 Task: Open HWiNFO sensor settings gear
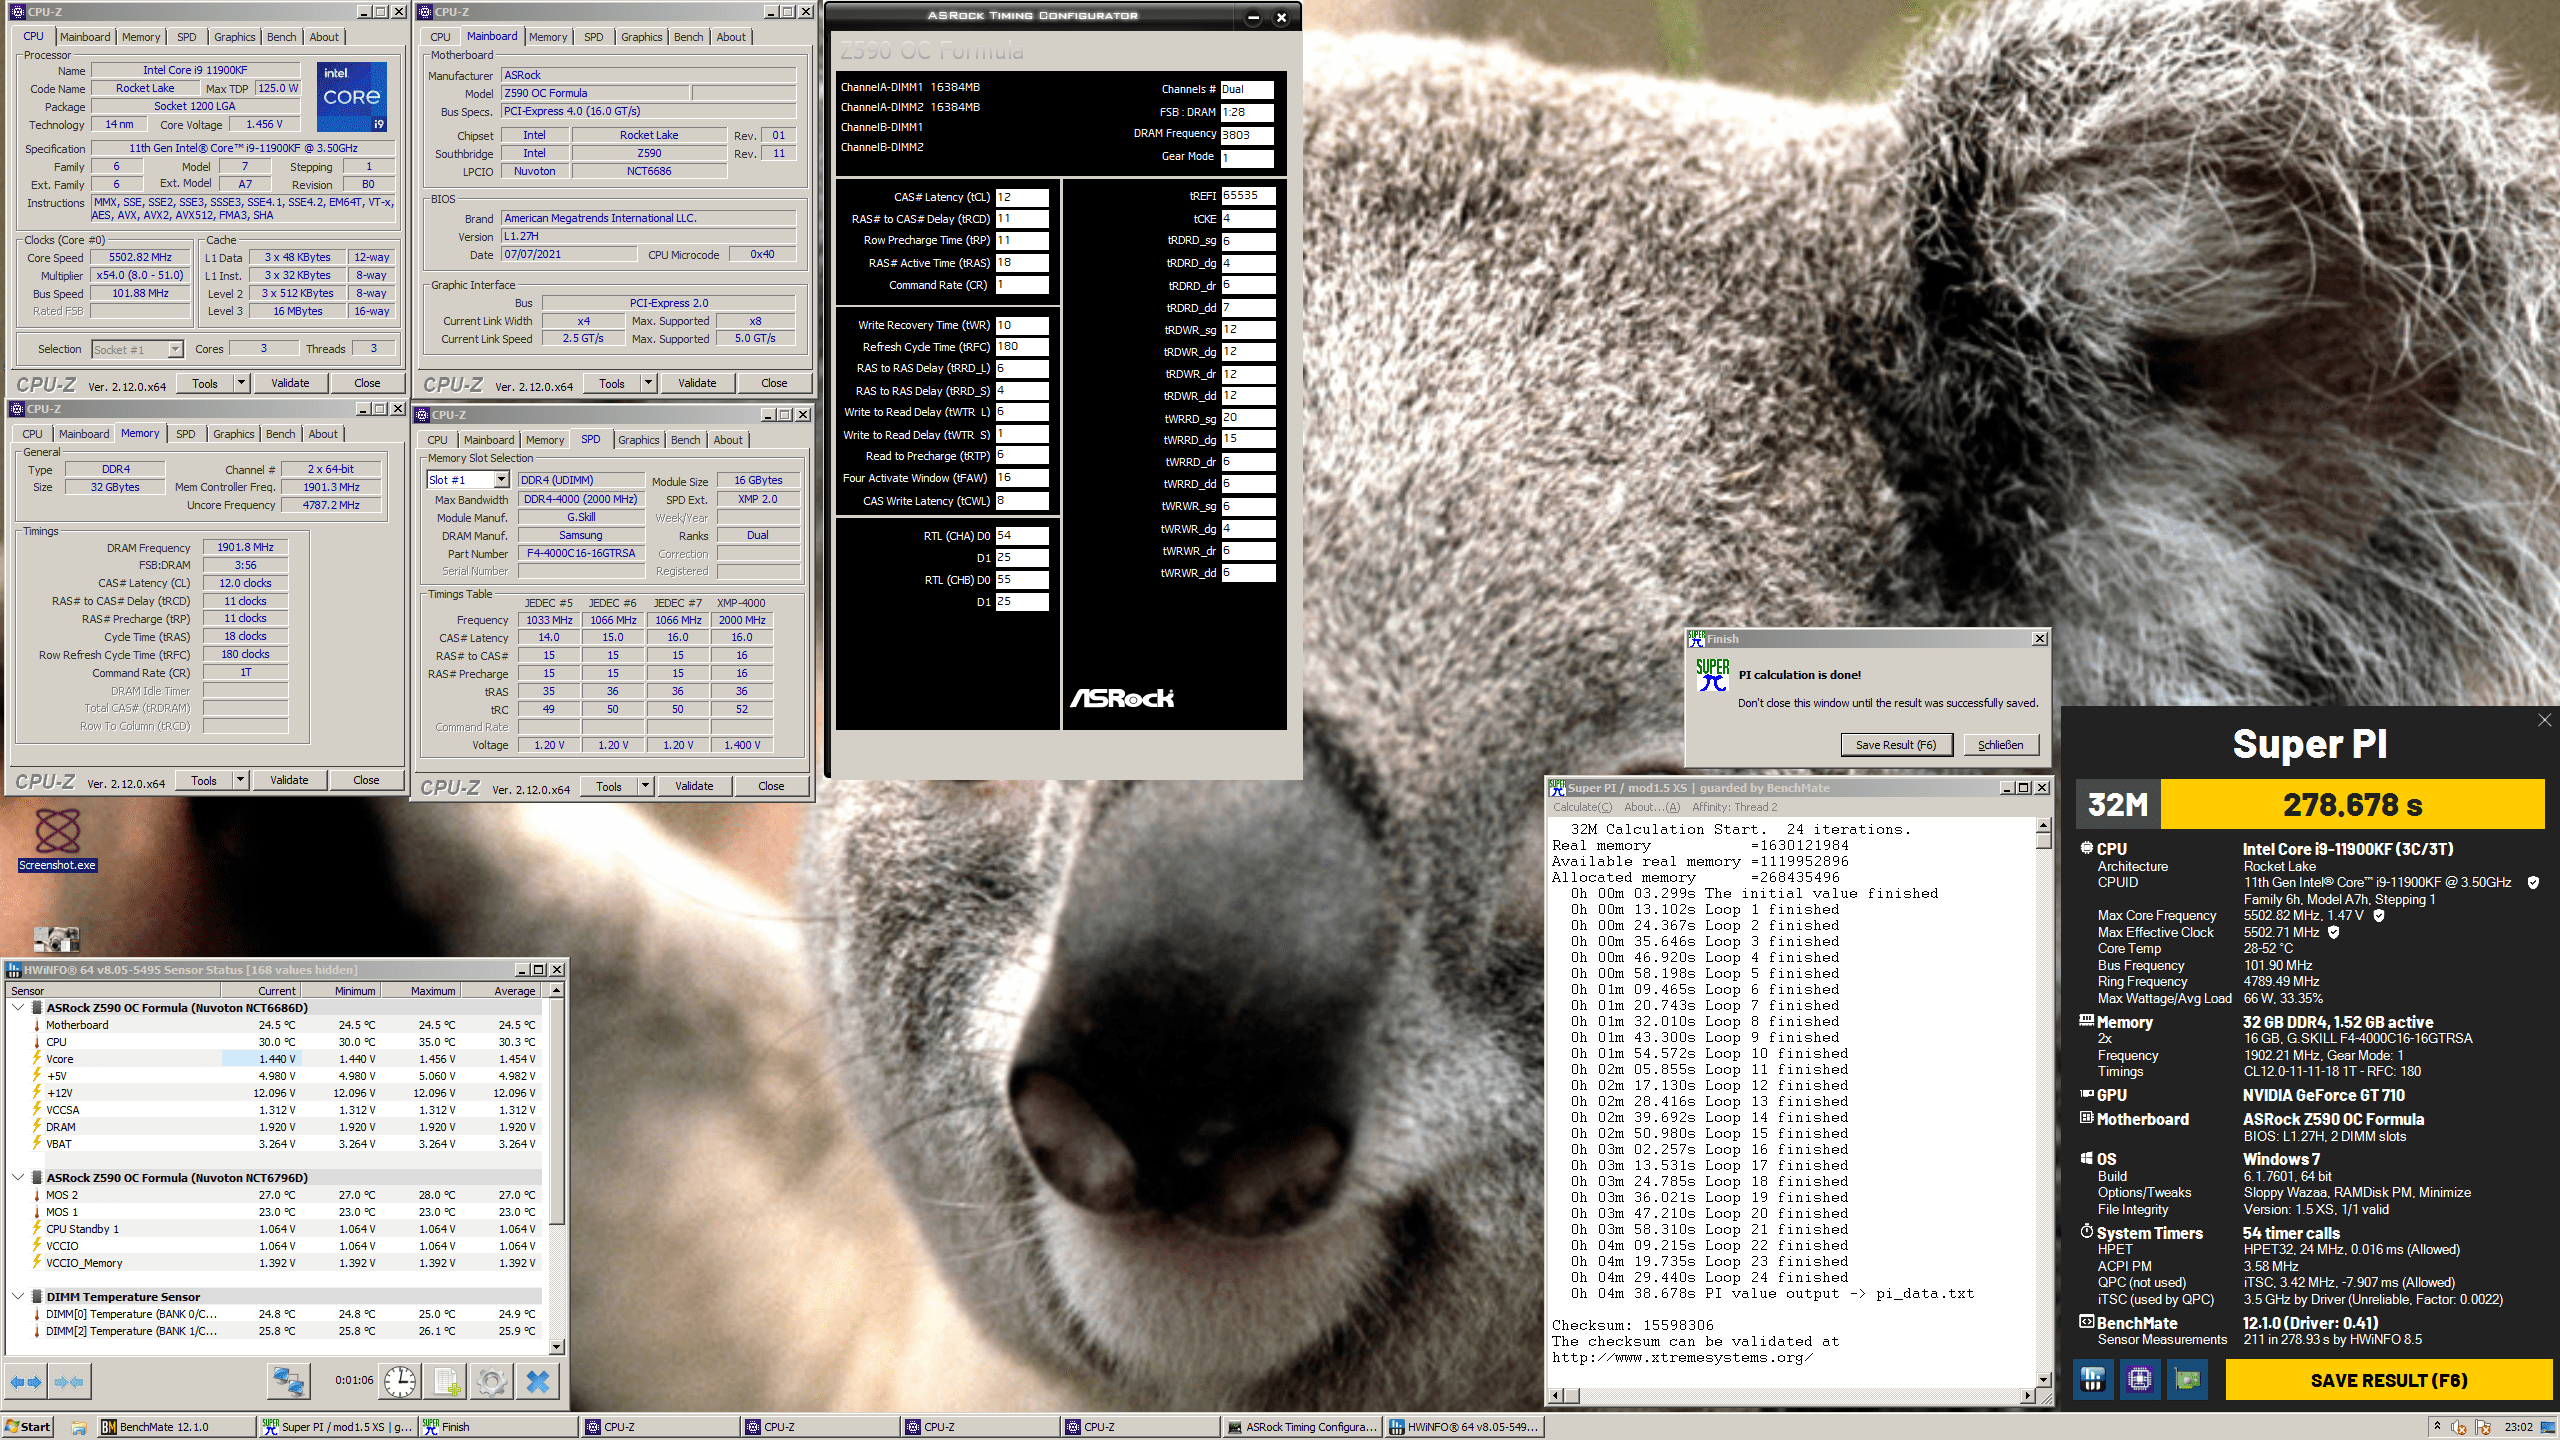coord(491,1381)
